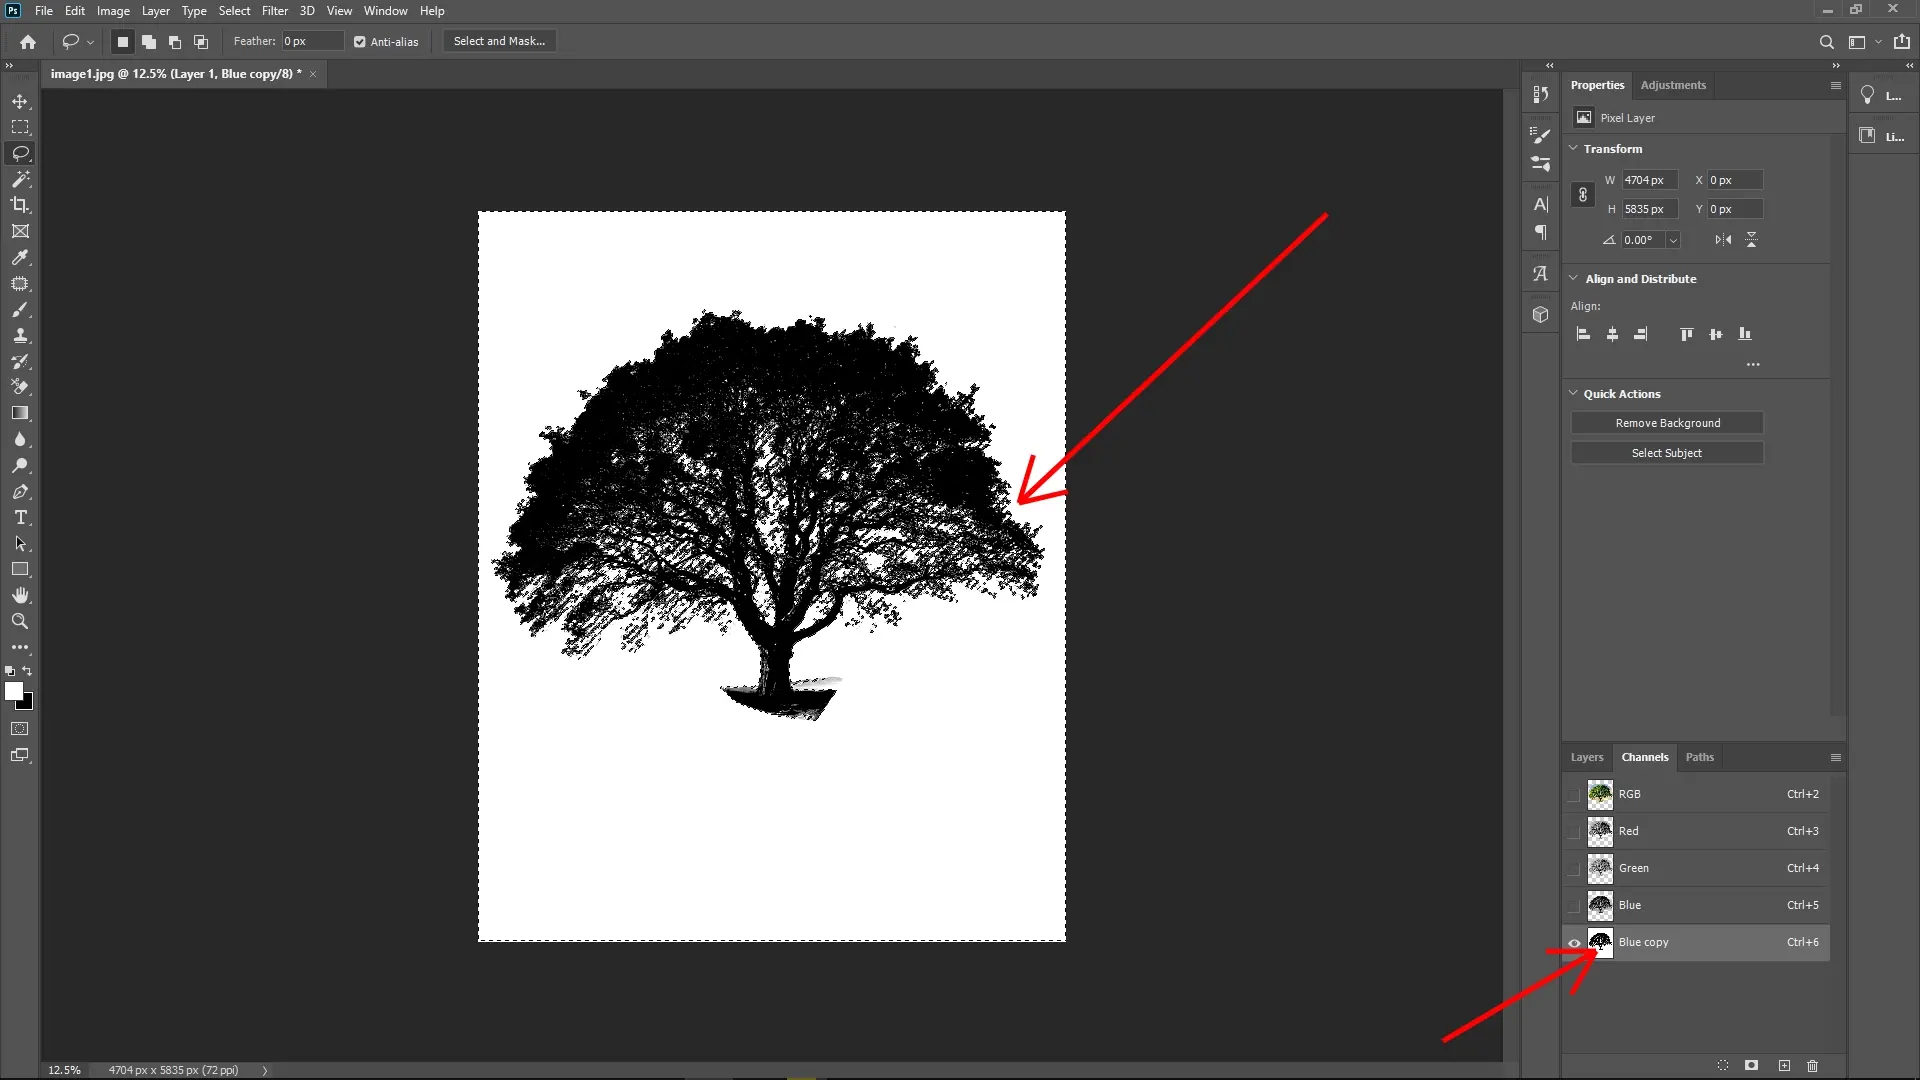
Task: Switch to the Adjustments tab
Action: (x=1673, y=85)
